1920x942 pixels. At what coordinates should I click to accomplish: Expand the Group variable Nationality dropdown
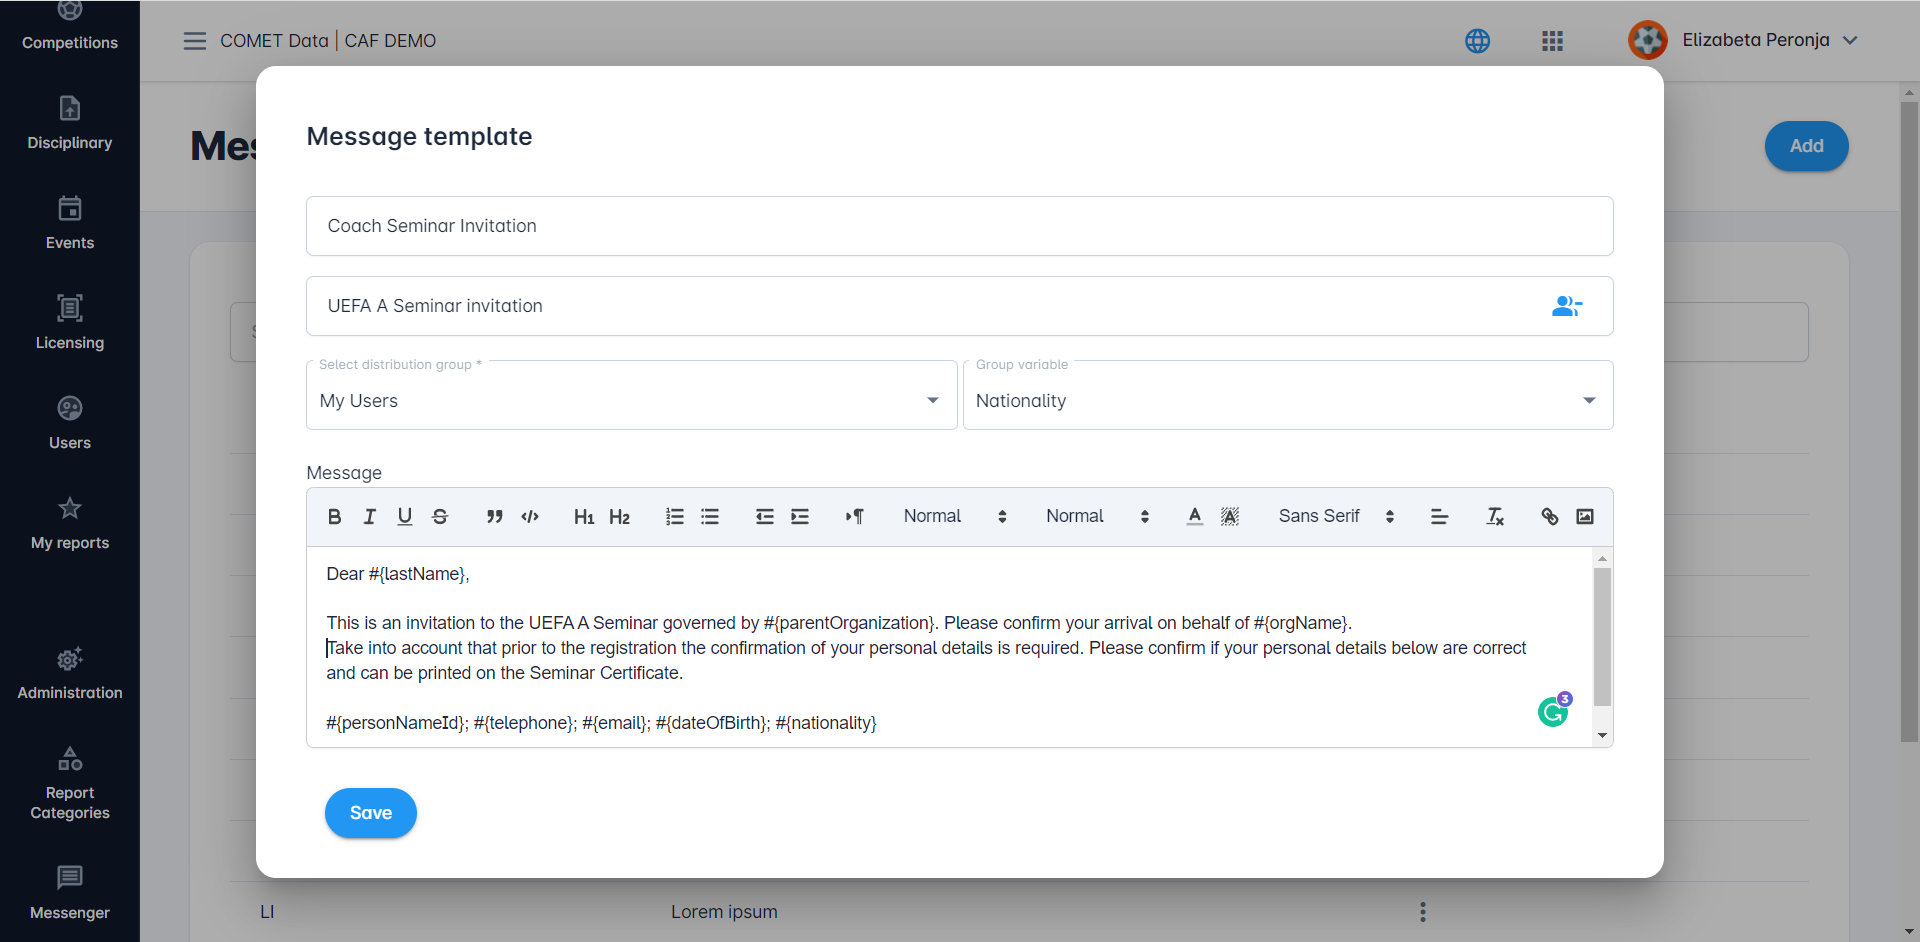pyautogui.click(x=1287, y=400)
